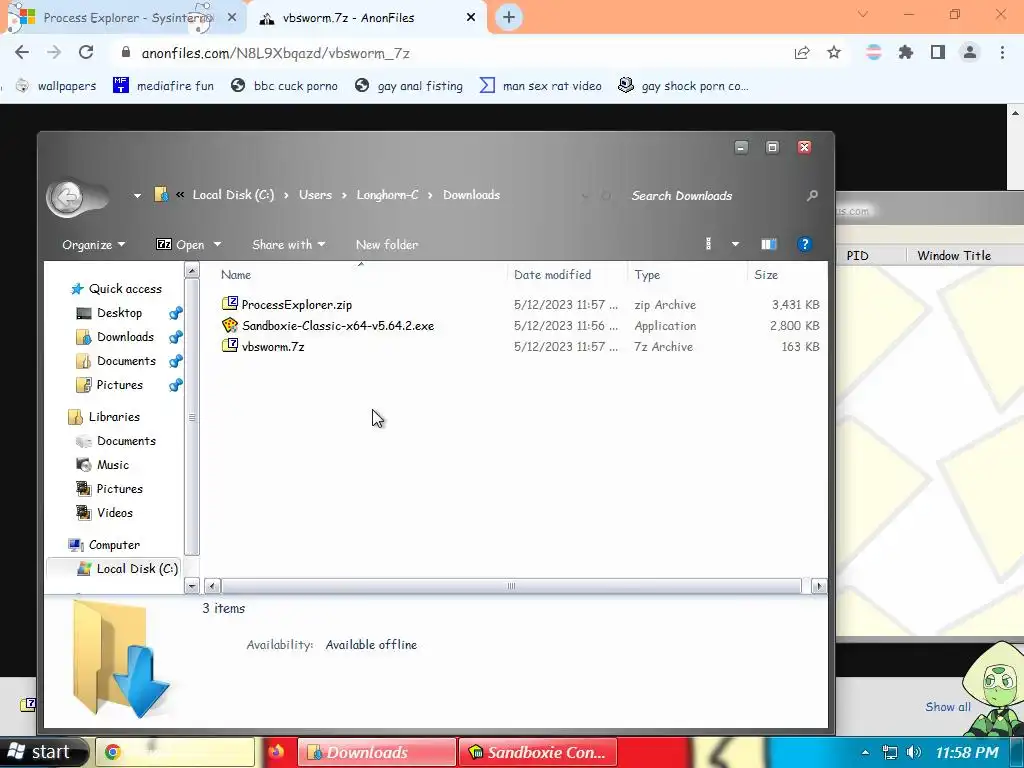
Task: Open Libraries in navigation pane
Action: pyautogui.click(x=104, y=417)
